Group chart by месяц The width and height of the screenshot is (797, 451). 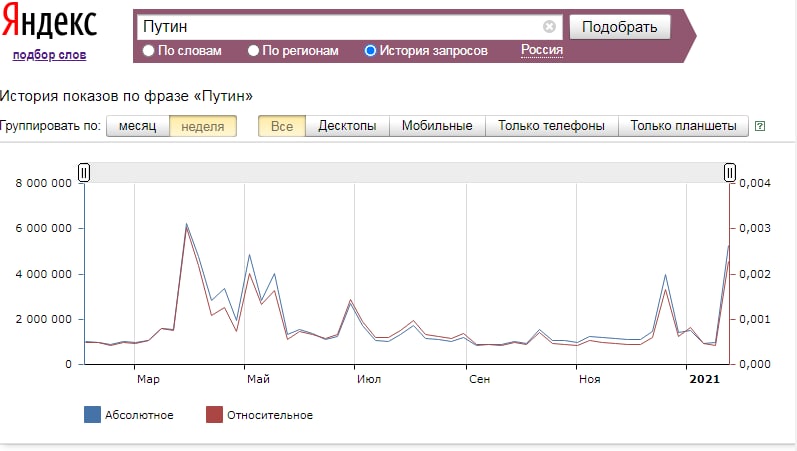137,126
